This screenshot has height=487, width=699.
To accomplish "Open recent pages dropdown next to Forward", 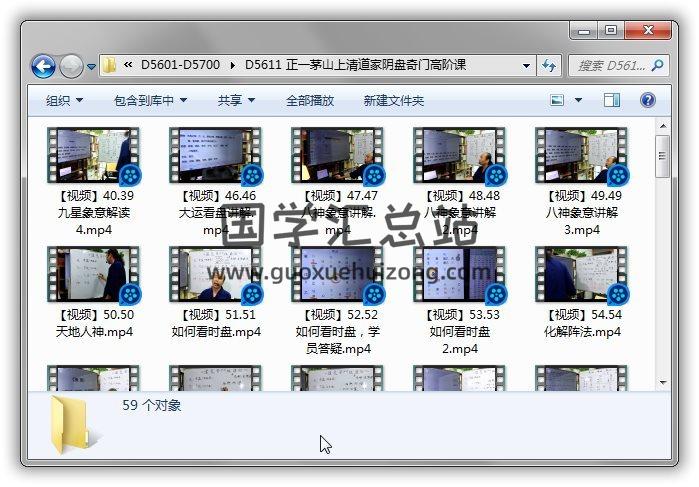I will 91,67.
